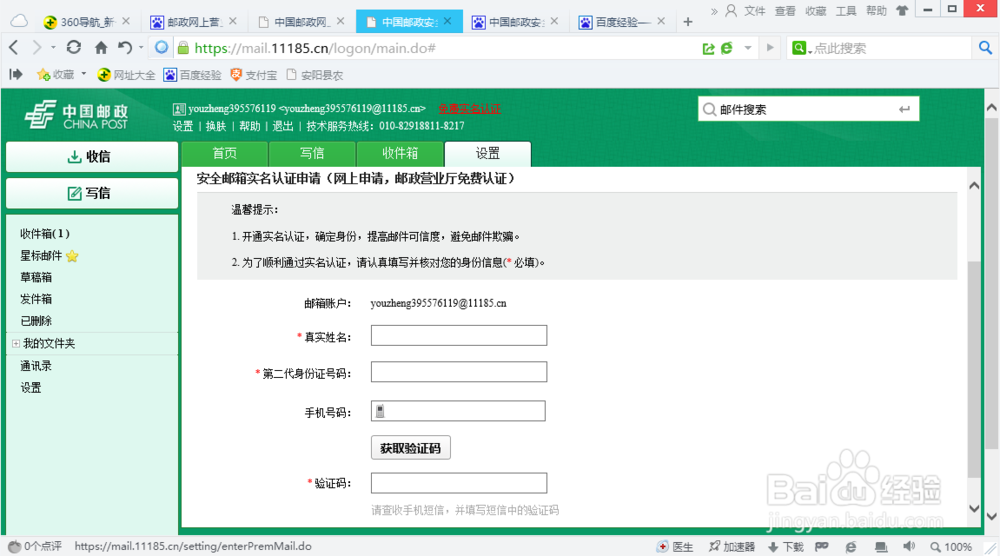Click the 医生 status bar icon
The image size is (1000, 556).
point(663,546)
